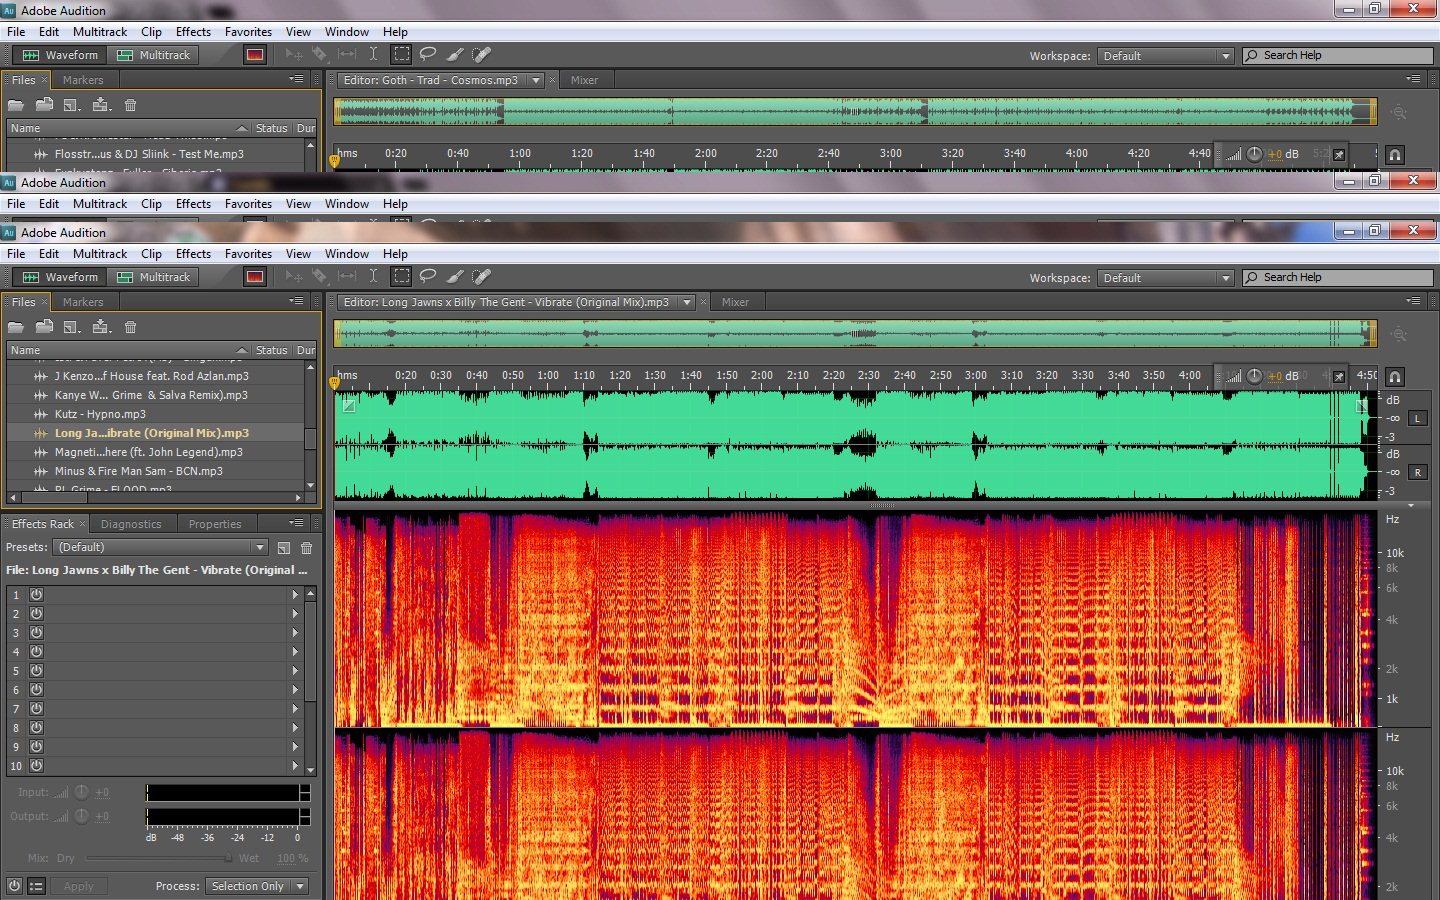
Task: Open Favorites menu in Goth - Trad window
Action: (x=248, y=32)
